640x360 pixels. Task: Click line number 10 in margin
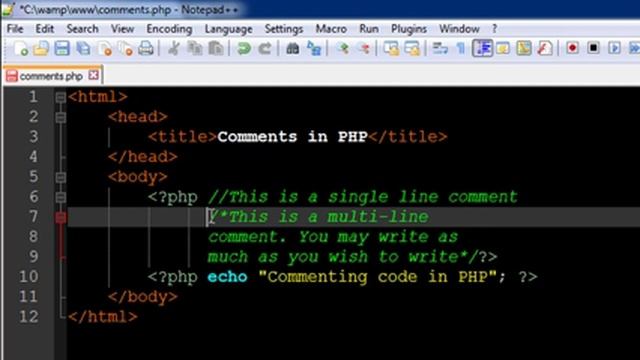tap(29, 277)
